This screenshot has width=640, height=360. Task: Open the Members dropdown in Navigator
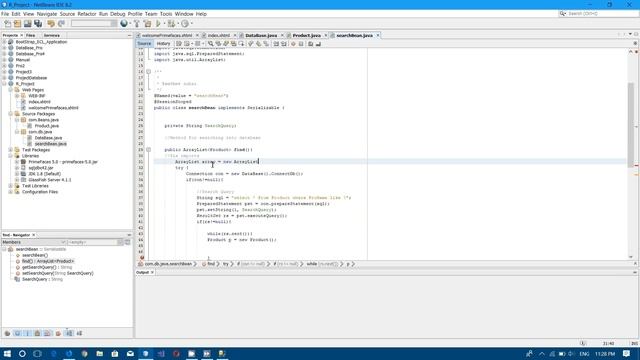coord(34,242)
